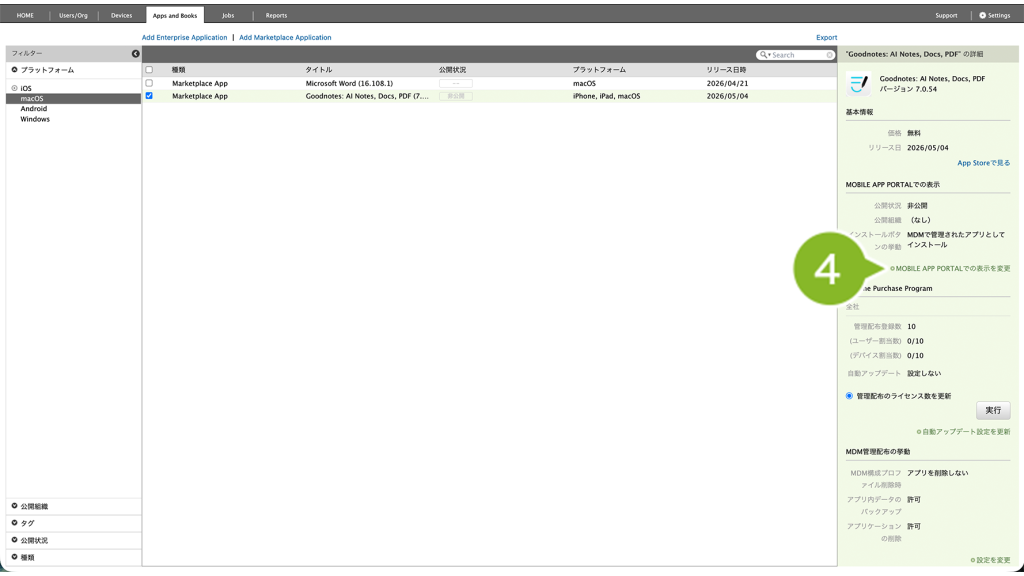This screenshot has width=1024, height=576.
Task: Sort by タイトル column header
Action: click(319, 70)
